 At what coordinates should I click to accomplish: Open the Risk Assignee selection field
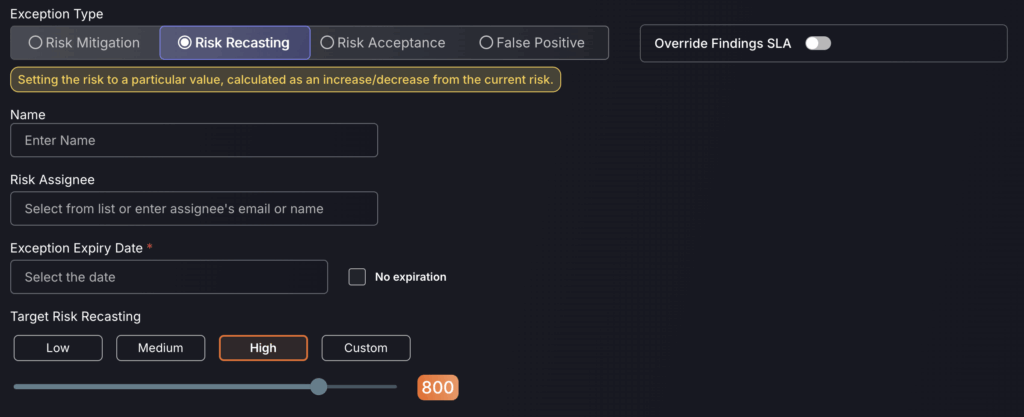(193, 209)
